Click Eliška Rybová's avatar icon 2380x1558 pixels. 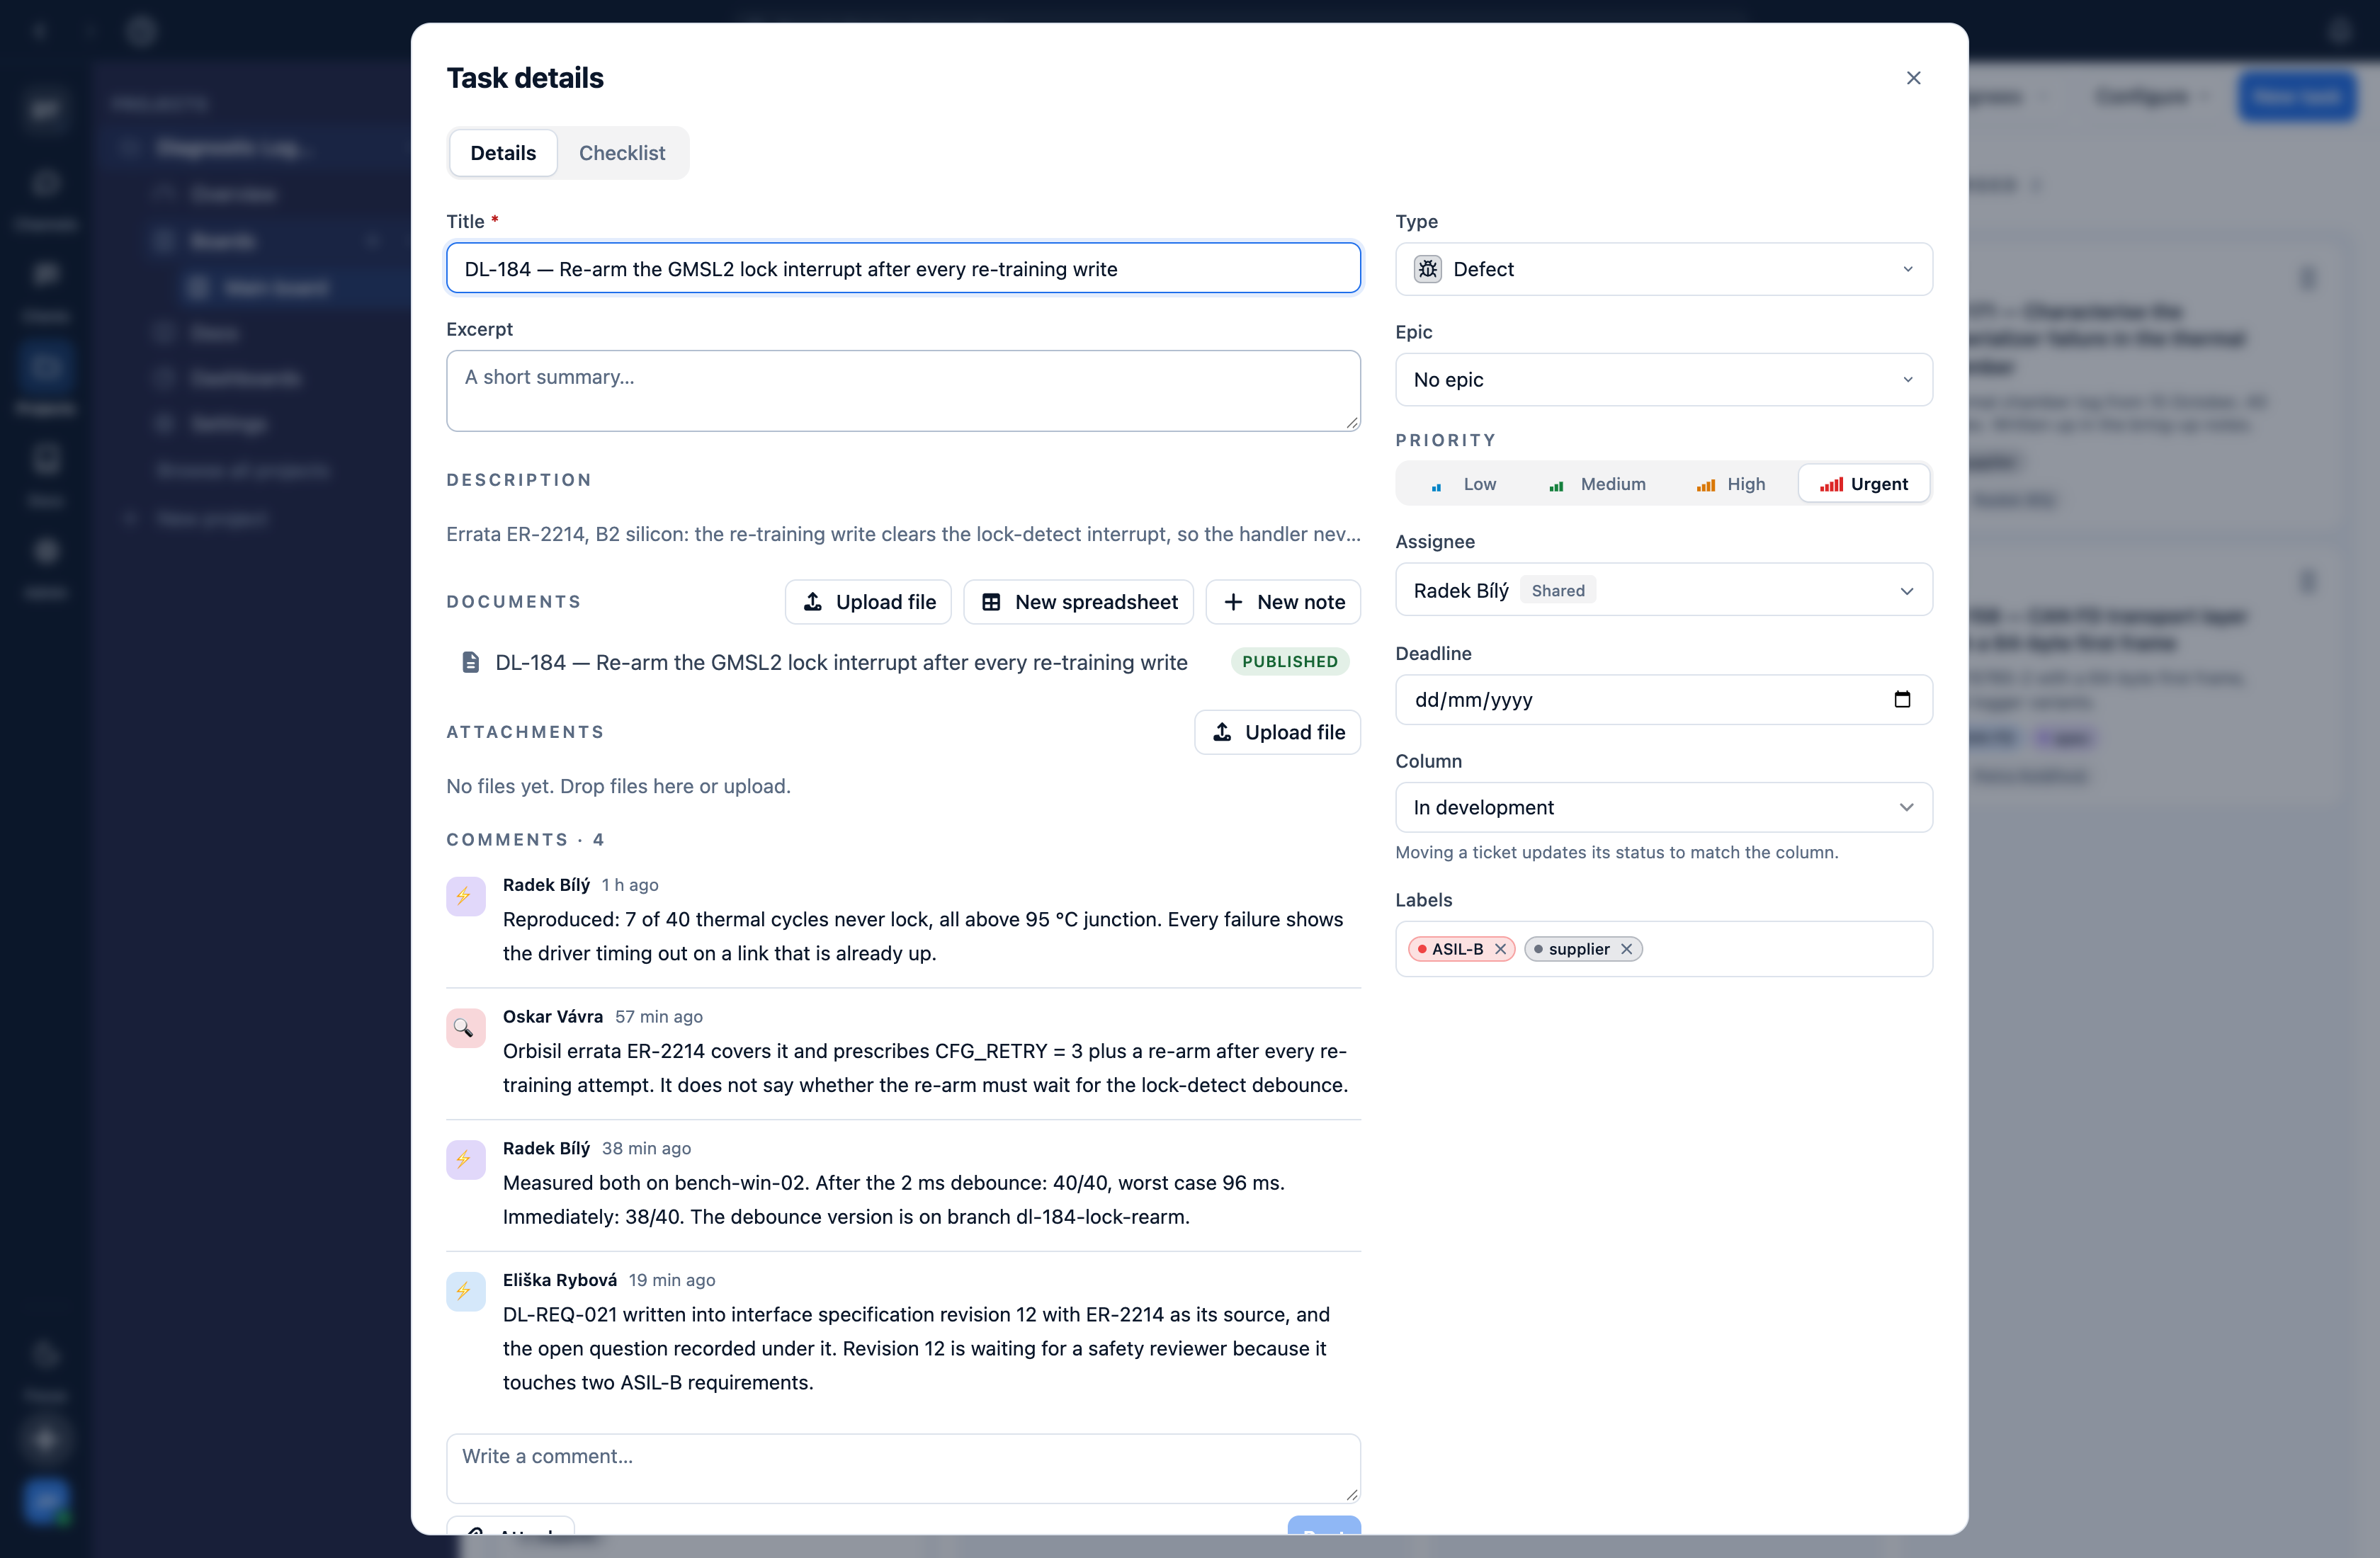465,1291
